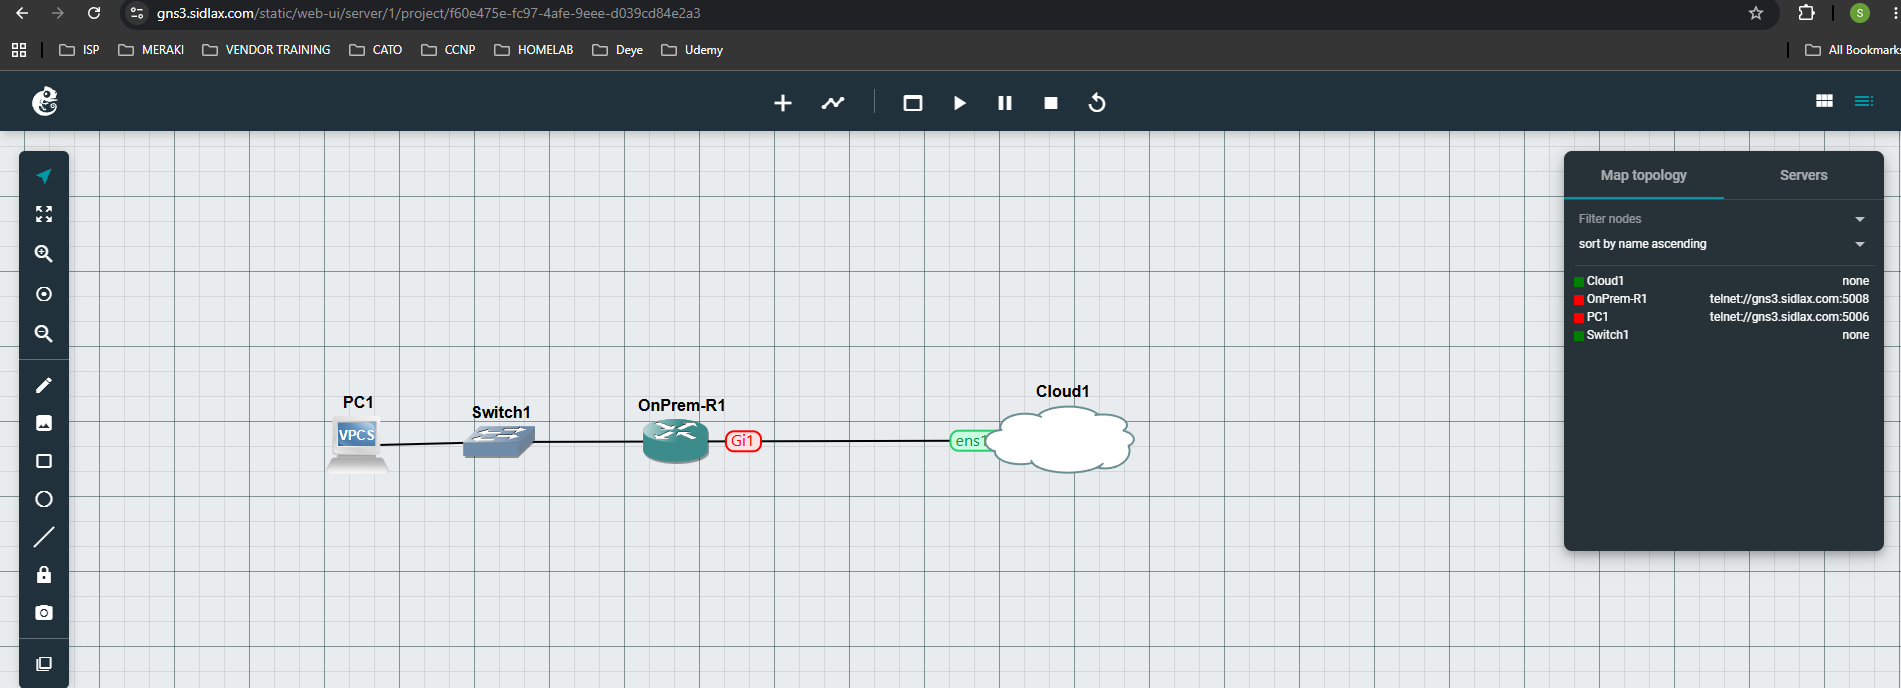Screen dimensions: 1901x688
Task: Open the Deye bookmarks folder
Action: [x=617, y=50]
